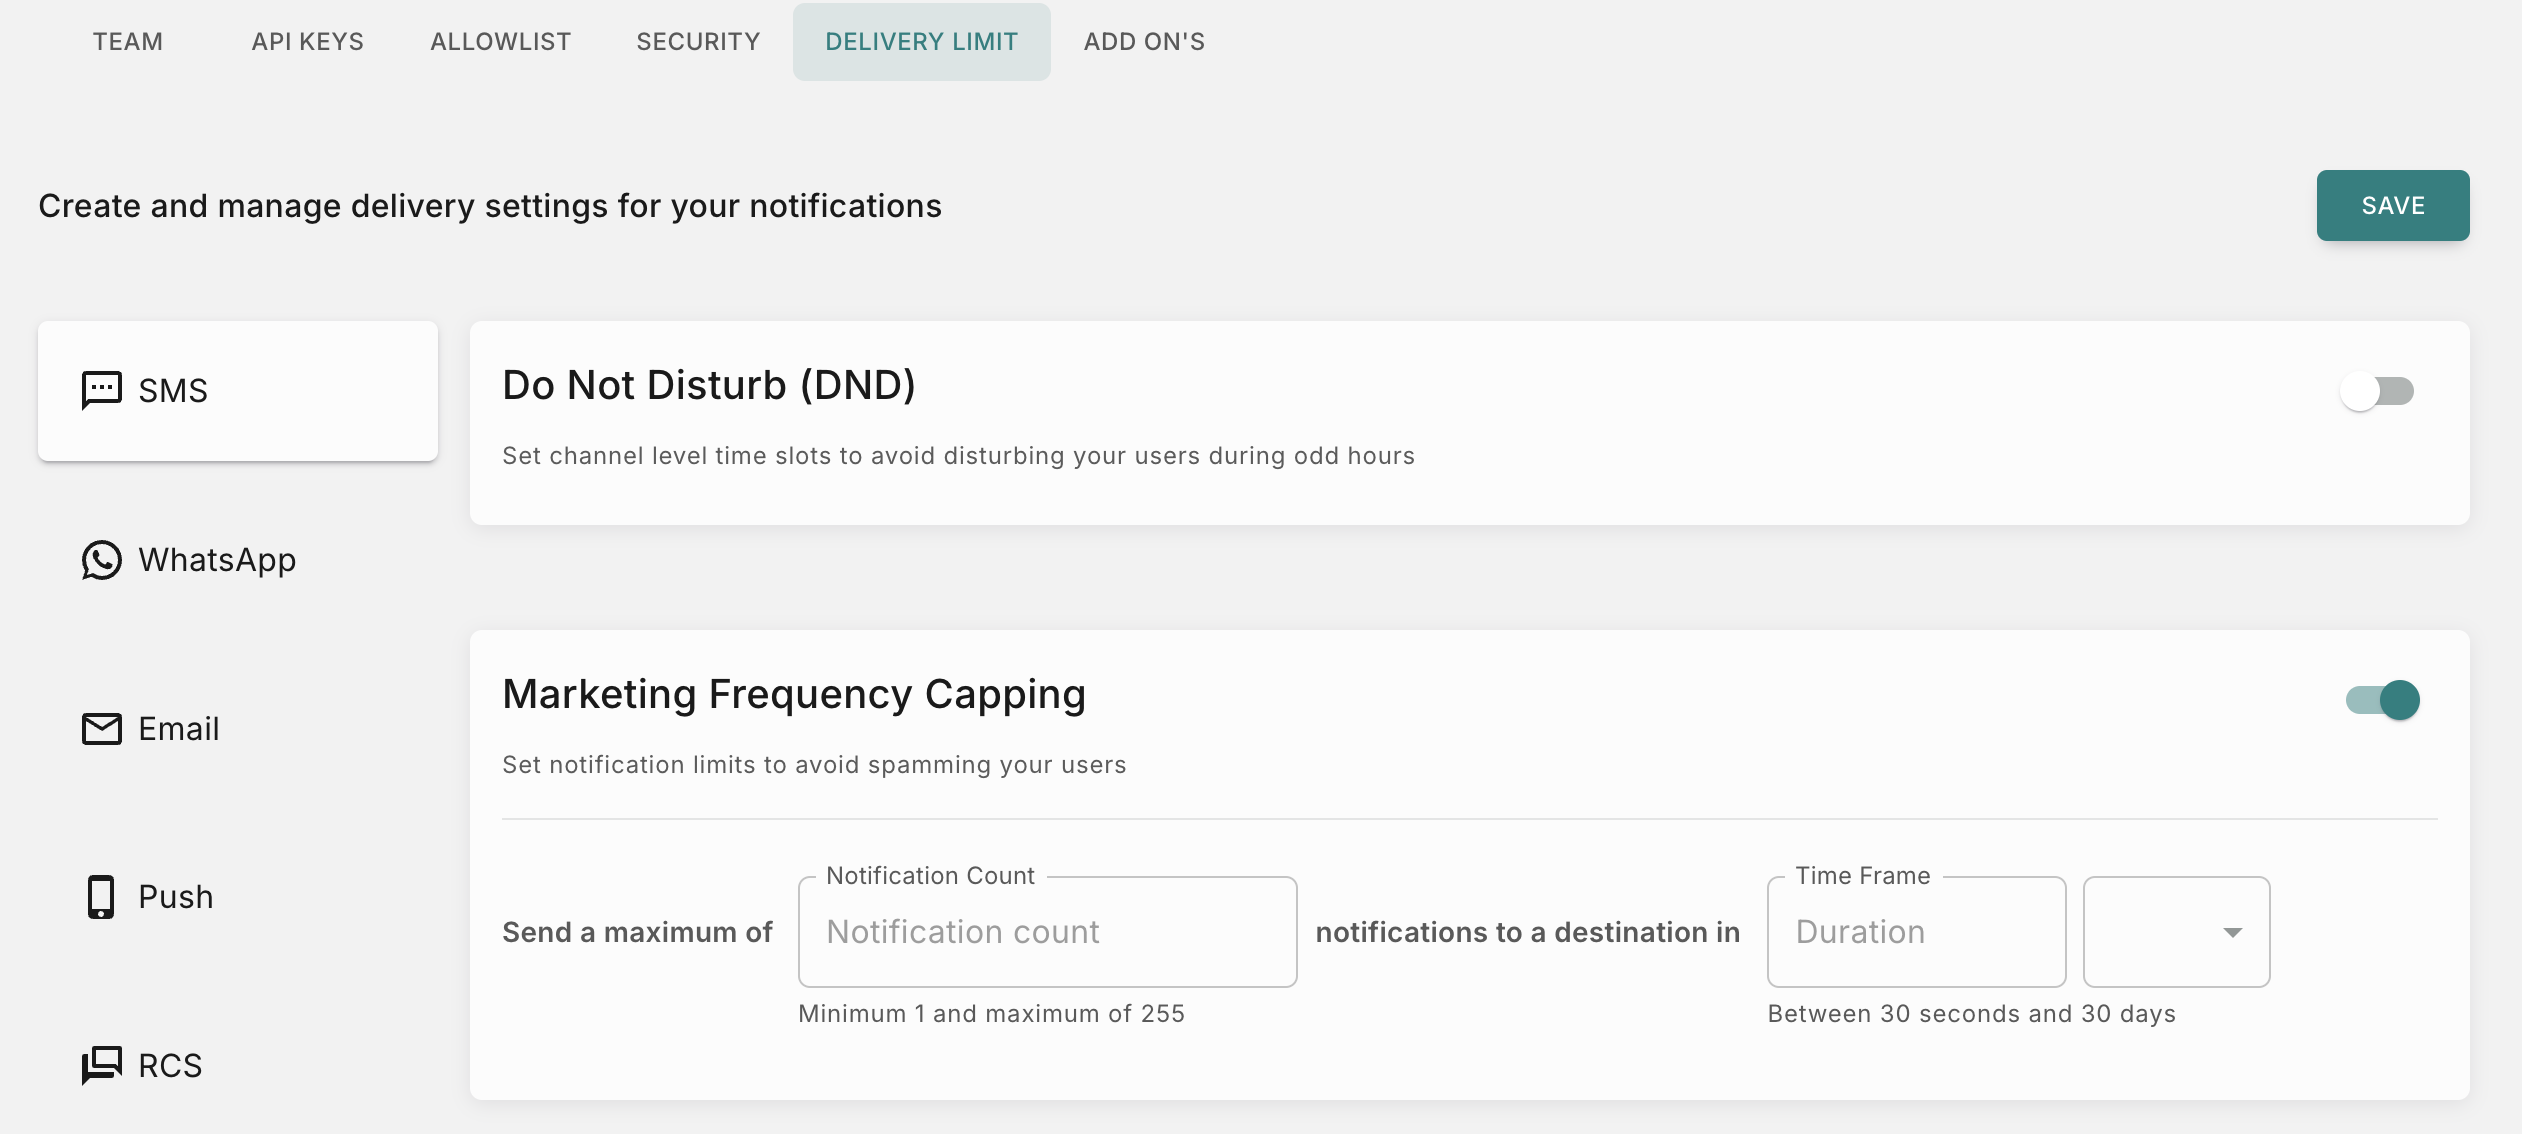Enable the Do Not Disturb toggle

coord(2377,391)
